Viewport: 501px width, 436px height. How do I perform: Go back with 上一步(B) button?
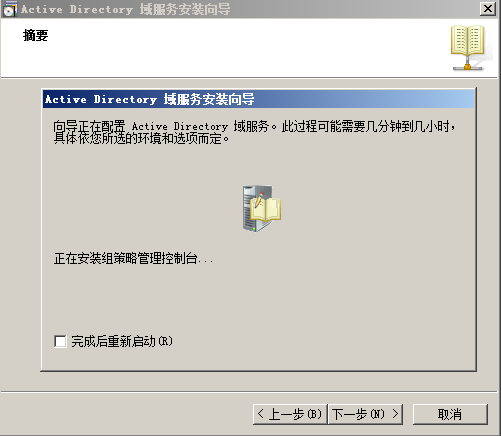tap(290, 414)
